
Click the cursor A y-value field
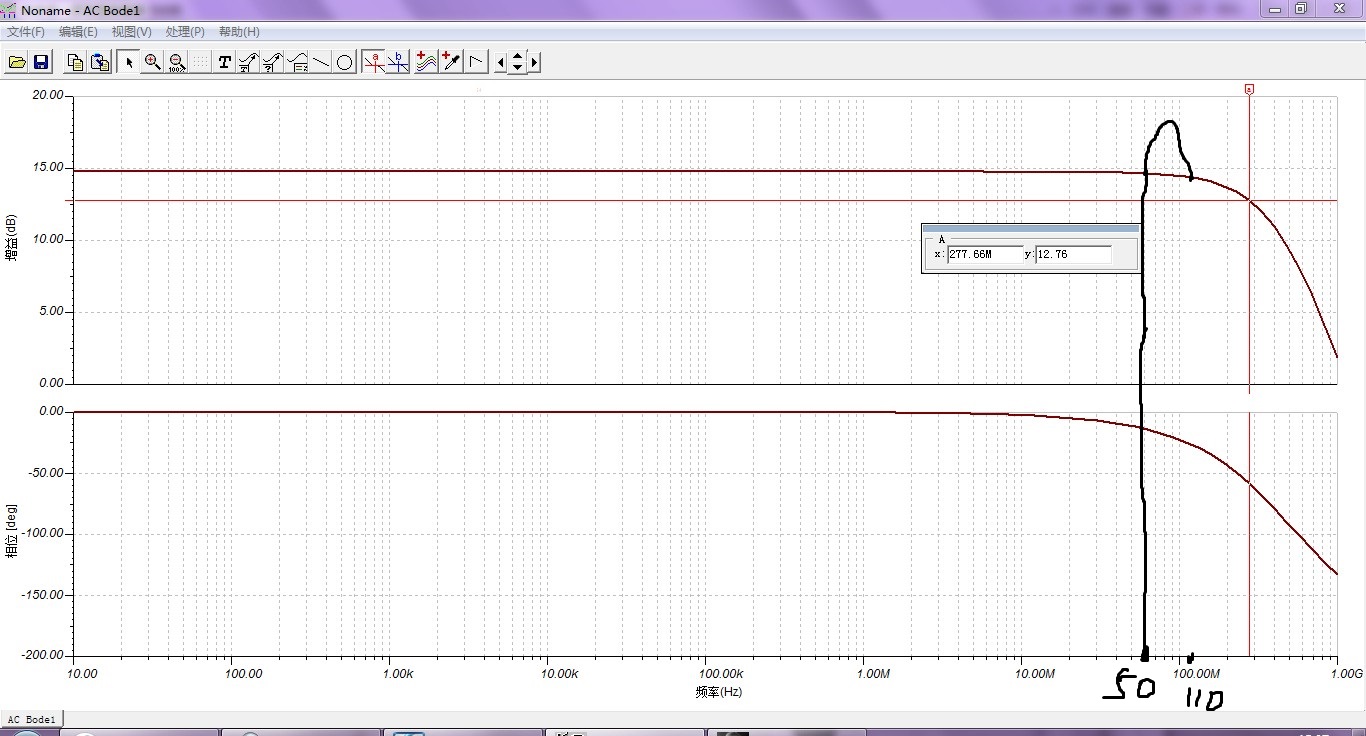pos(1074,254)
